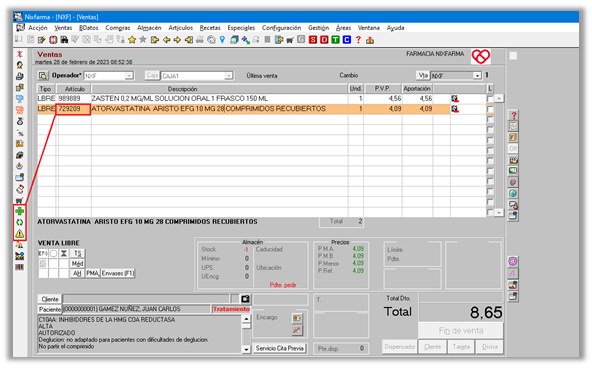Click the TS button
Screen dimensions: 592x368
77,253
